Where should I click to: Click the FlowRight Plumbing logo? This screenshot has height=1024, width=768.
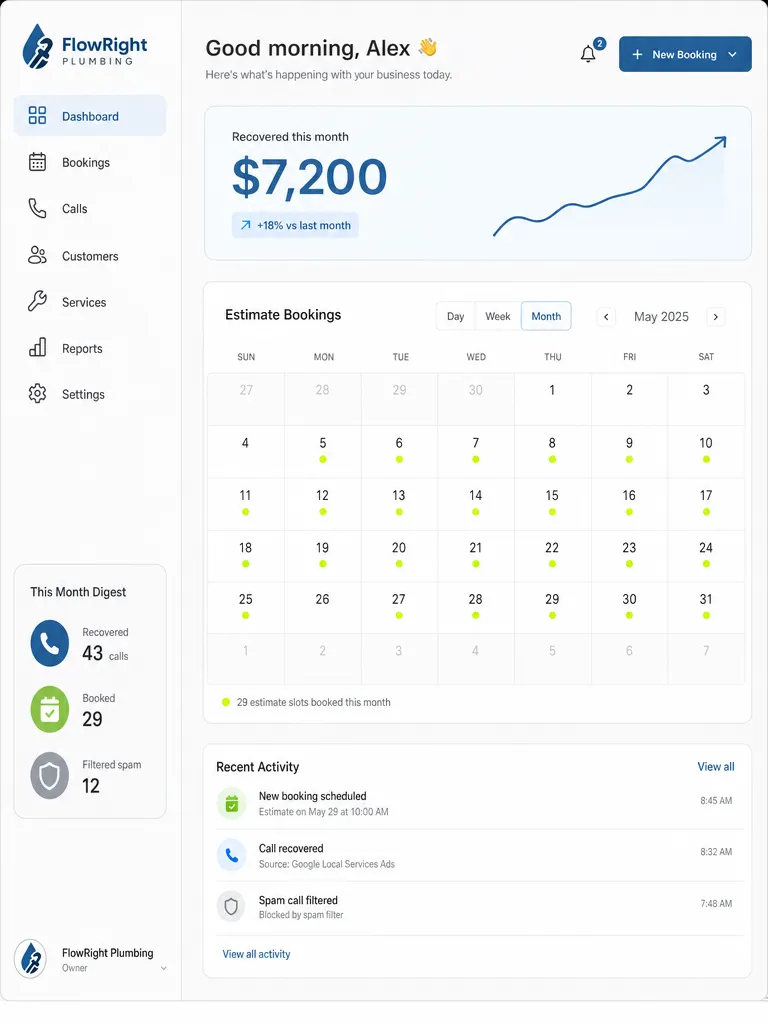[84, 46]
